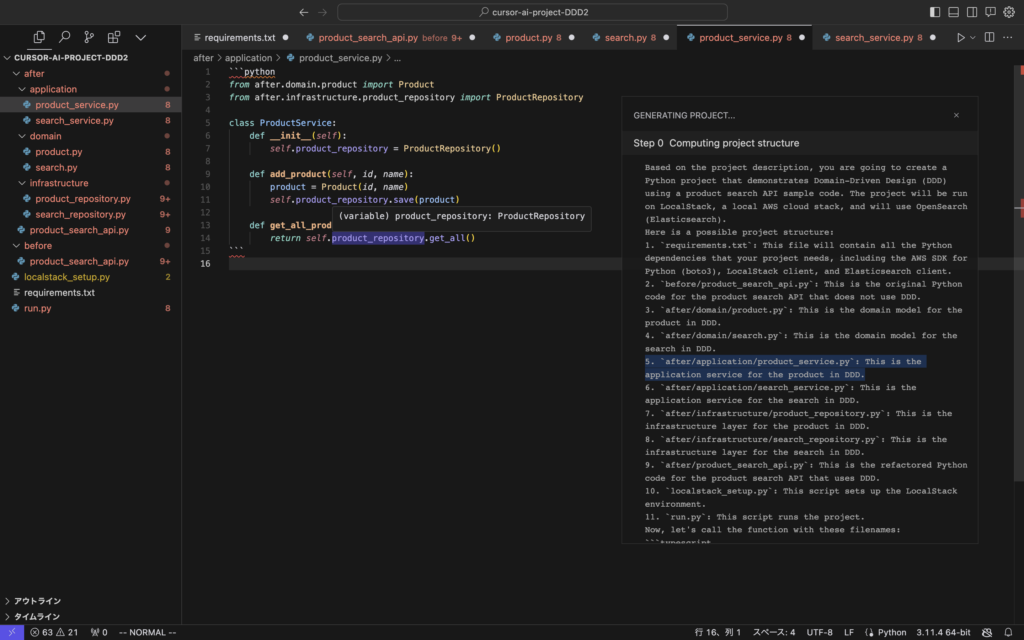Switch to product_search_api.py before tab
Viewport: 1024px width, 640px height.
pos(390,38)
